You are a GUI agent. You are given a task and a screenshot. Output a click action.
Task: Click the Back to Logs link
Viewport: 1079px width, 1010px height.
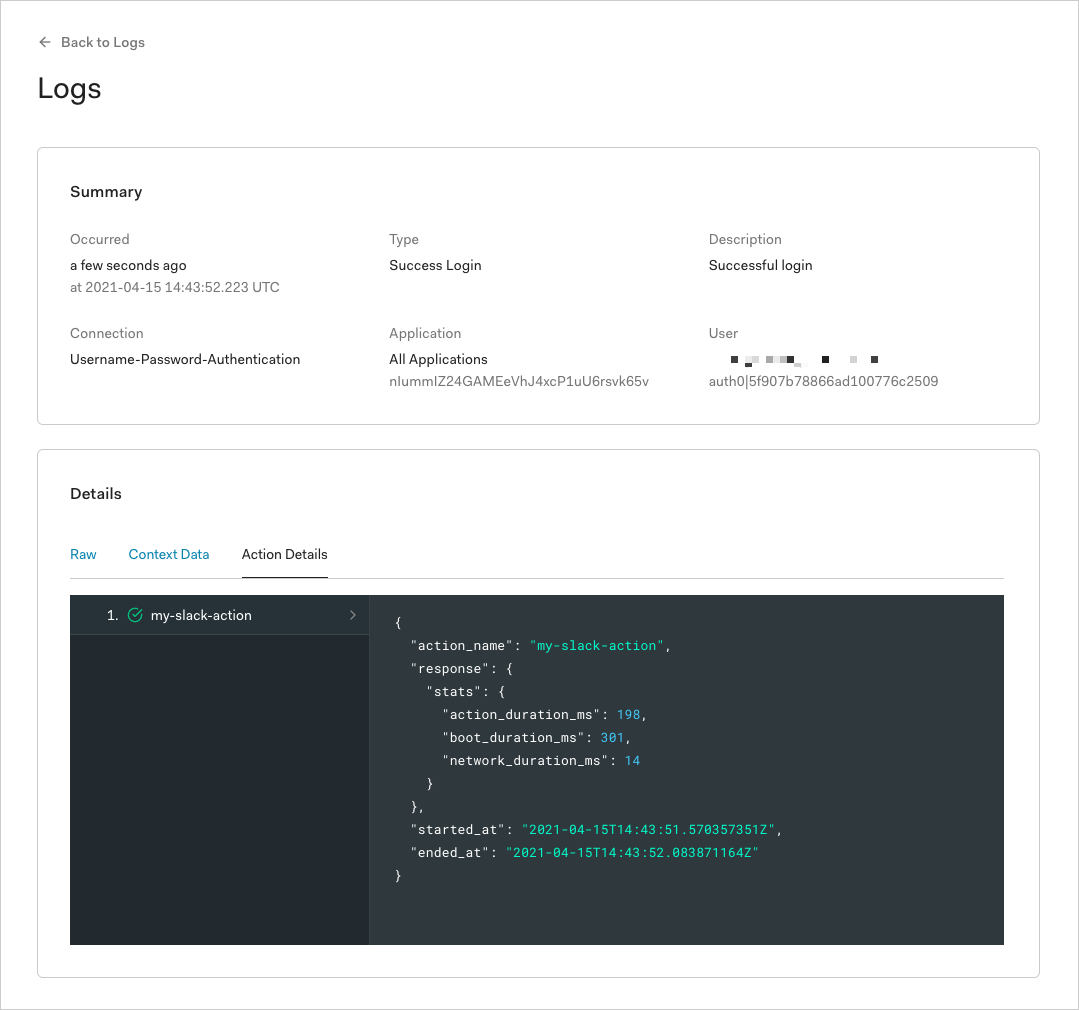103,42
